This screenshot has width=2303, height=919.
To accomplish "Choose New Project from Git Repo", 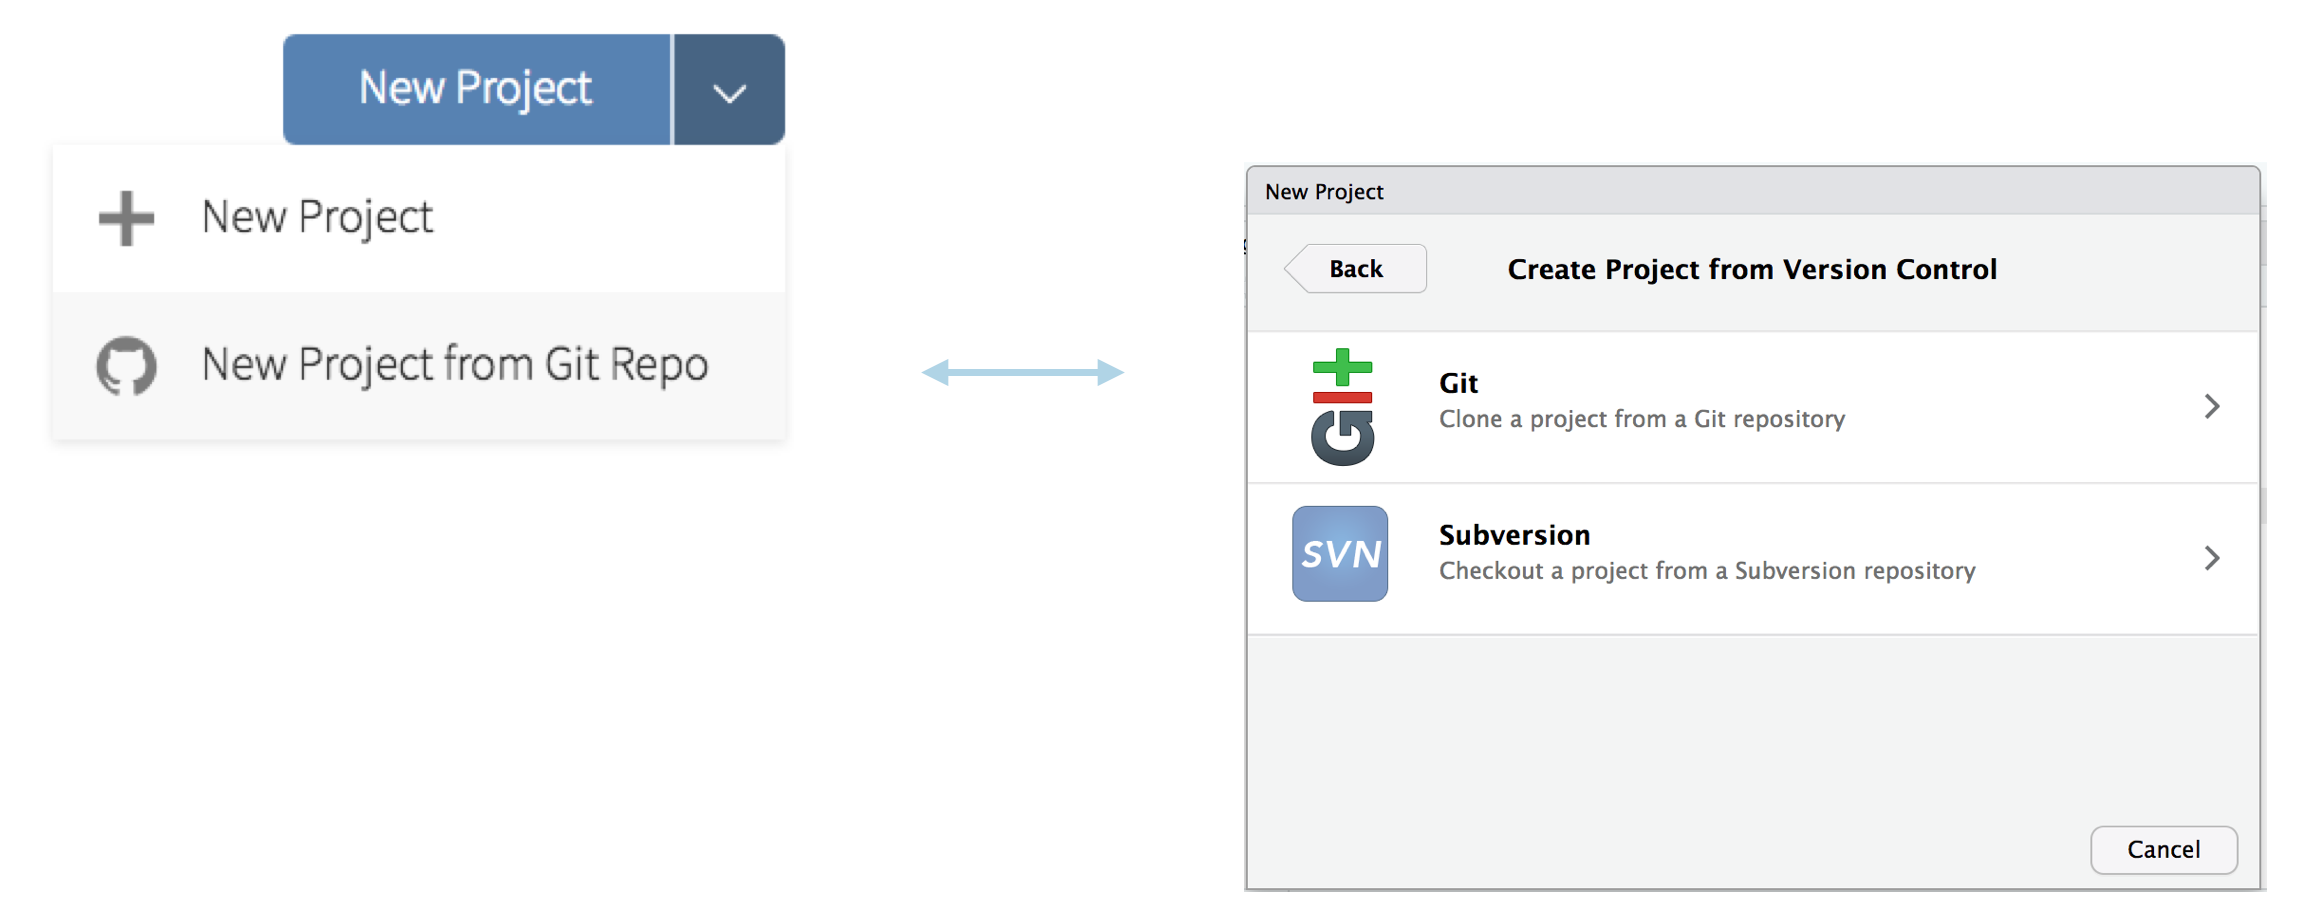I will point(419,365).
